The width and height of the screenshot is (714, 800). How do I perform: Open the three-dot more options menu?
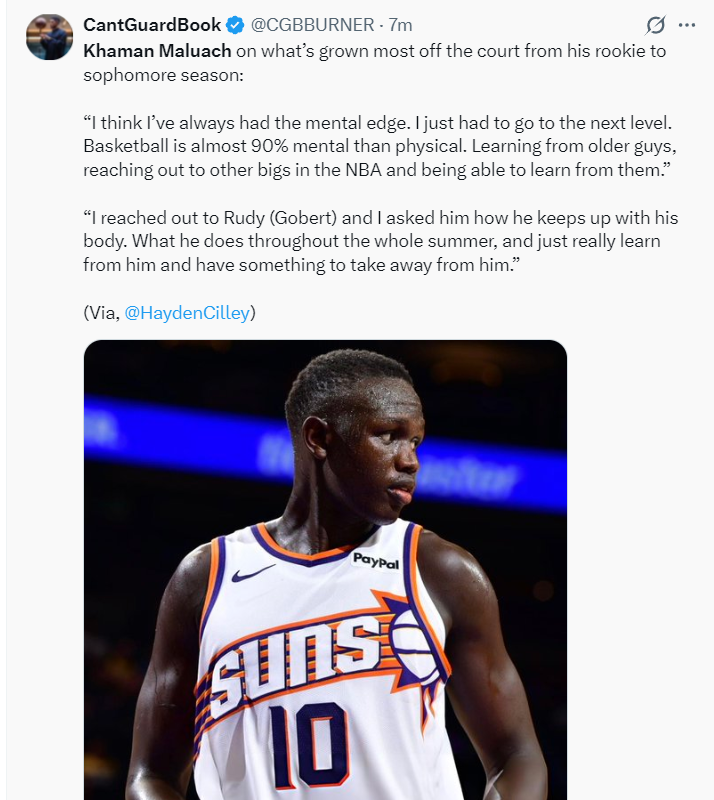(x=686, y=24)
